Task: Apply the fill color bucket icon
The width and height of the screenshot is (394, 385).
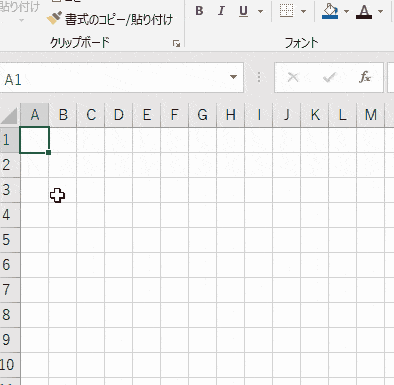Action: coord(330,11)
